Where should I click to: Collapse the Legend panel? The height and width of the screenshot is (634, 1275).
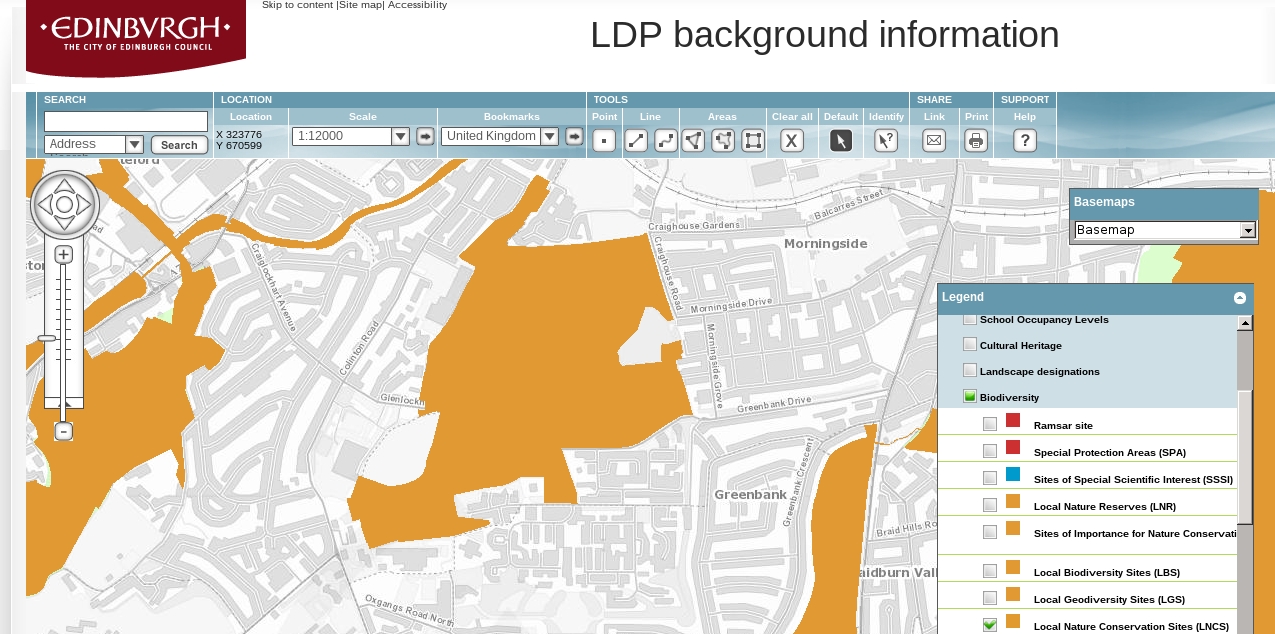(x=1240, y=298)
